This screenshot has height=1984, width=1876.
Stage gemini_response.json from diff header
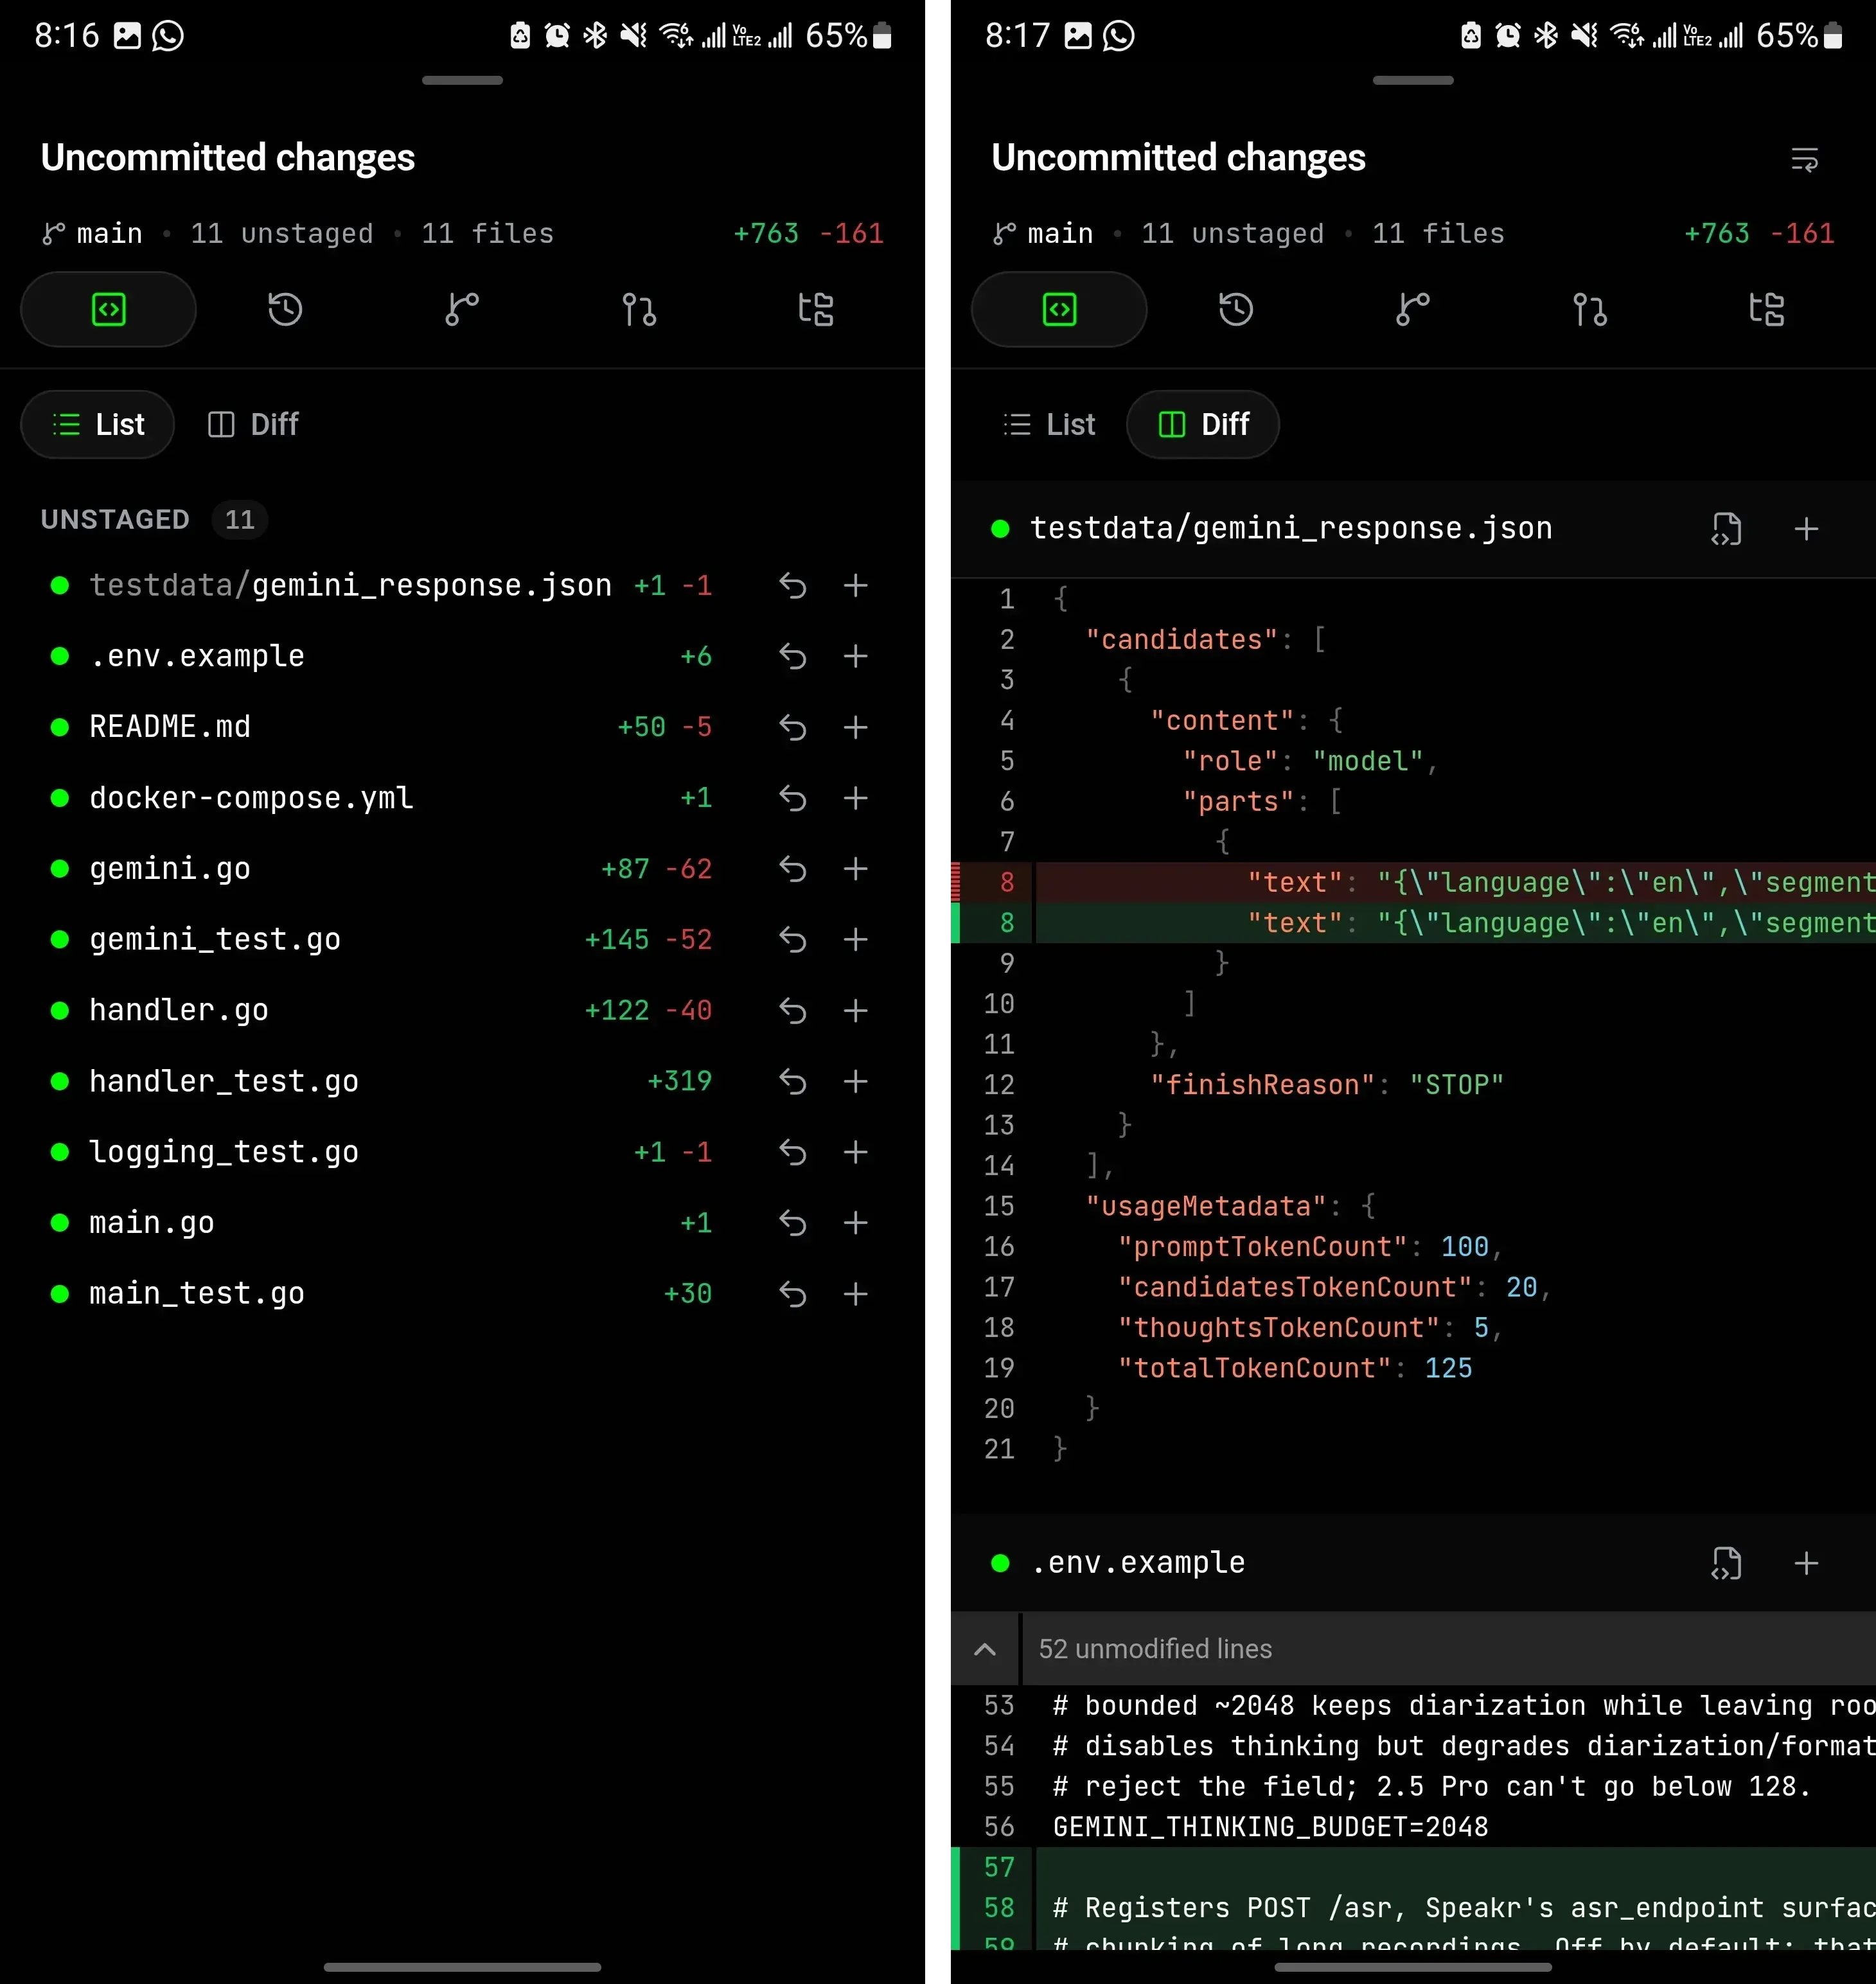(x=1806, y=529)
